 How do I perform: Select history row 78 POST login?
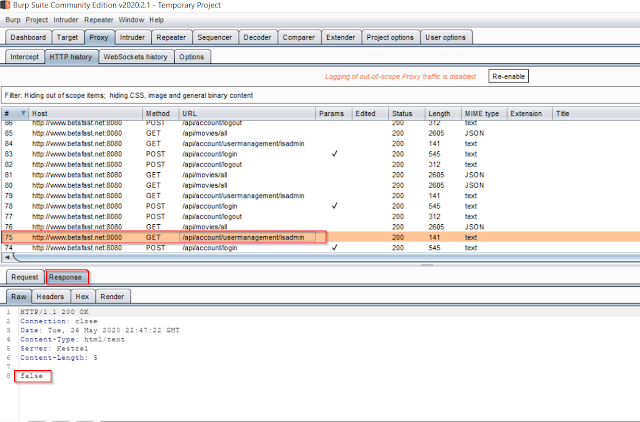(320, 206)
